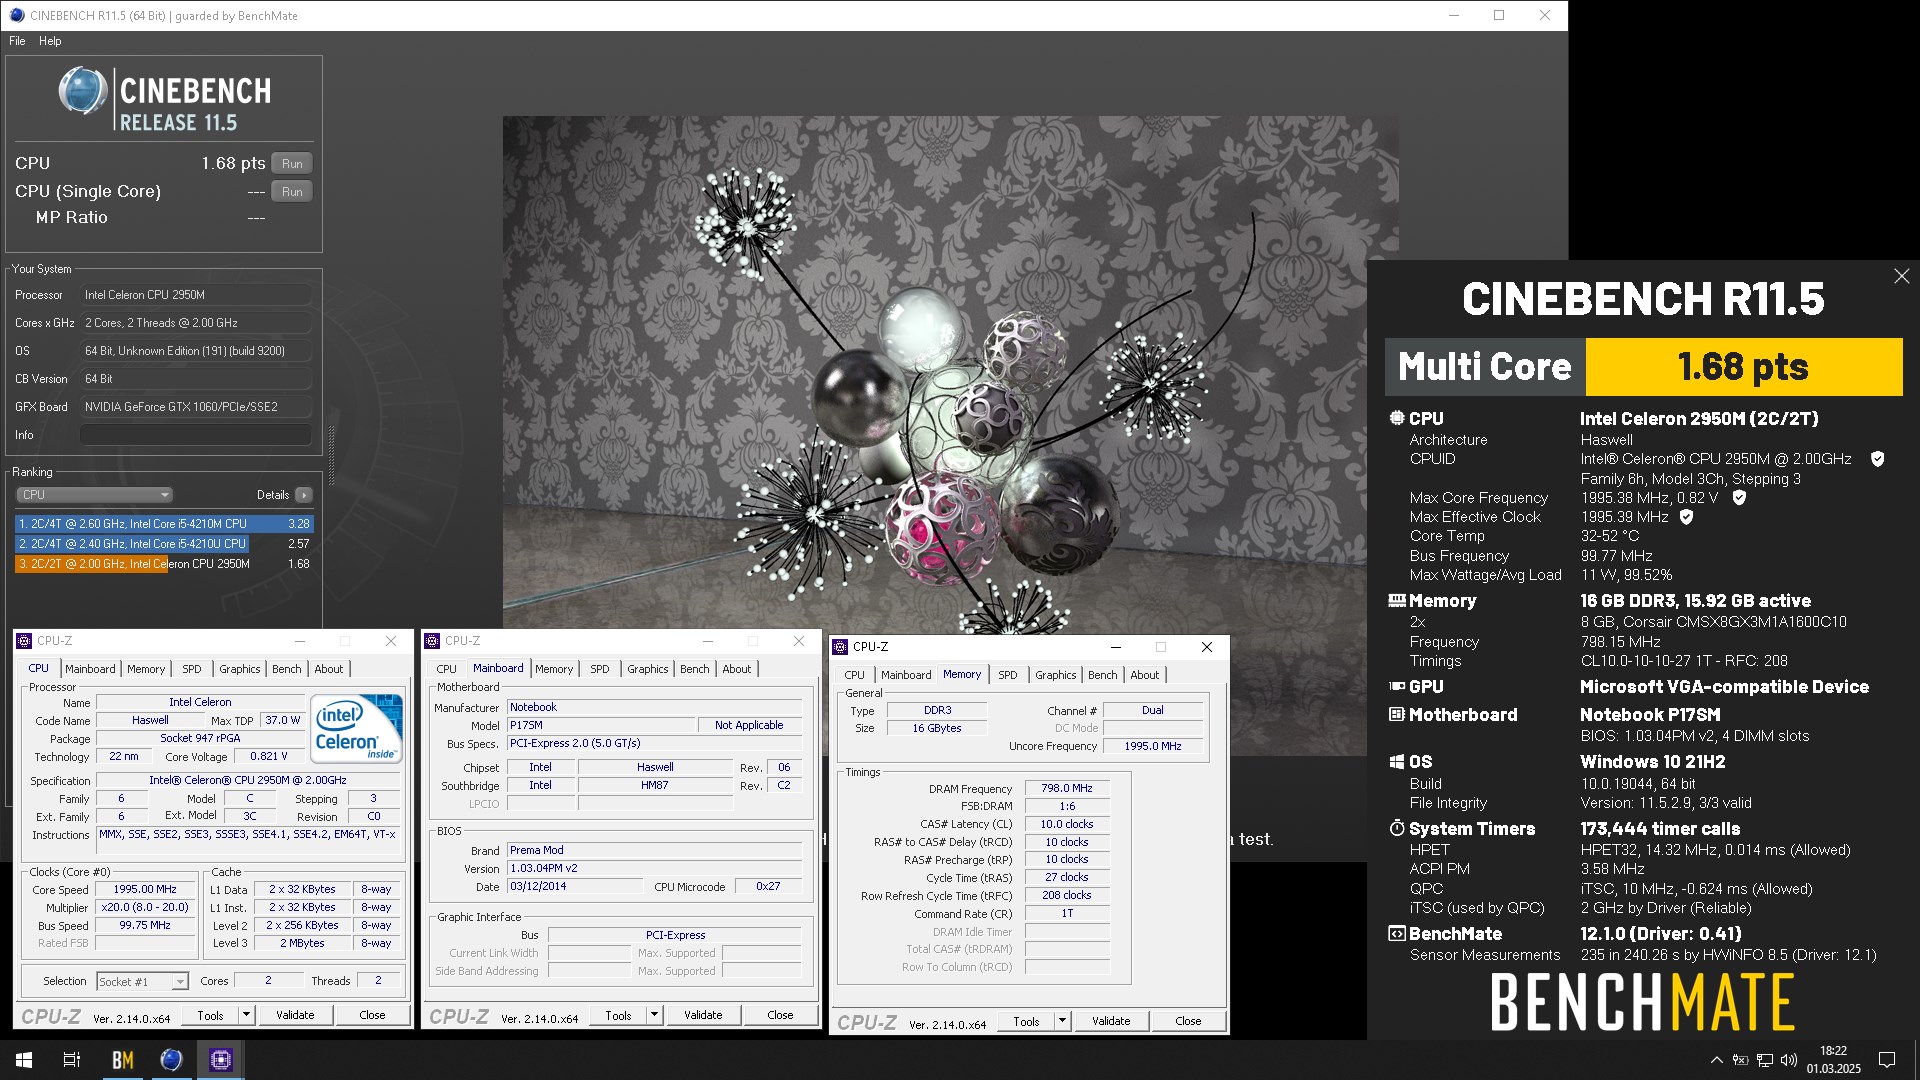
Task: Open notification center icon
Action: coord(1887,1060)
